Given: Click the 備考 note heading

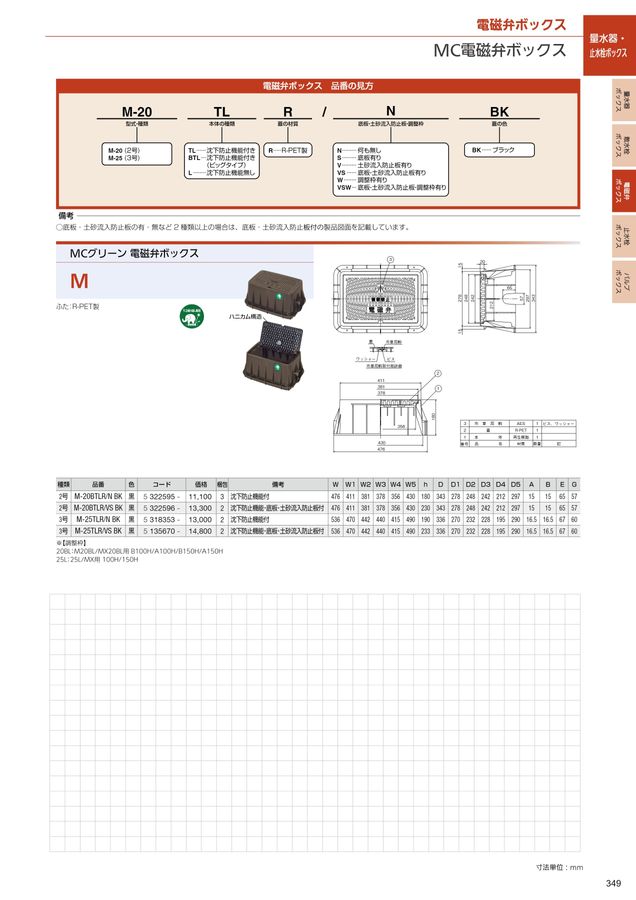Looking at the screenshot, I should coord(65,216).
